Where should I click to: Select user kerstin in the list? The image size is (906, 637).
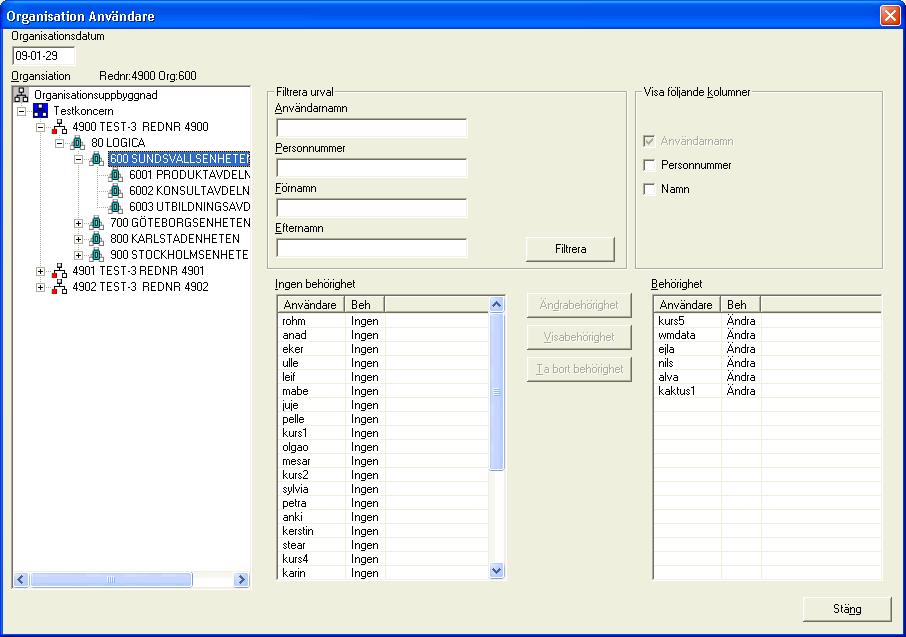click(298, 531)
